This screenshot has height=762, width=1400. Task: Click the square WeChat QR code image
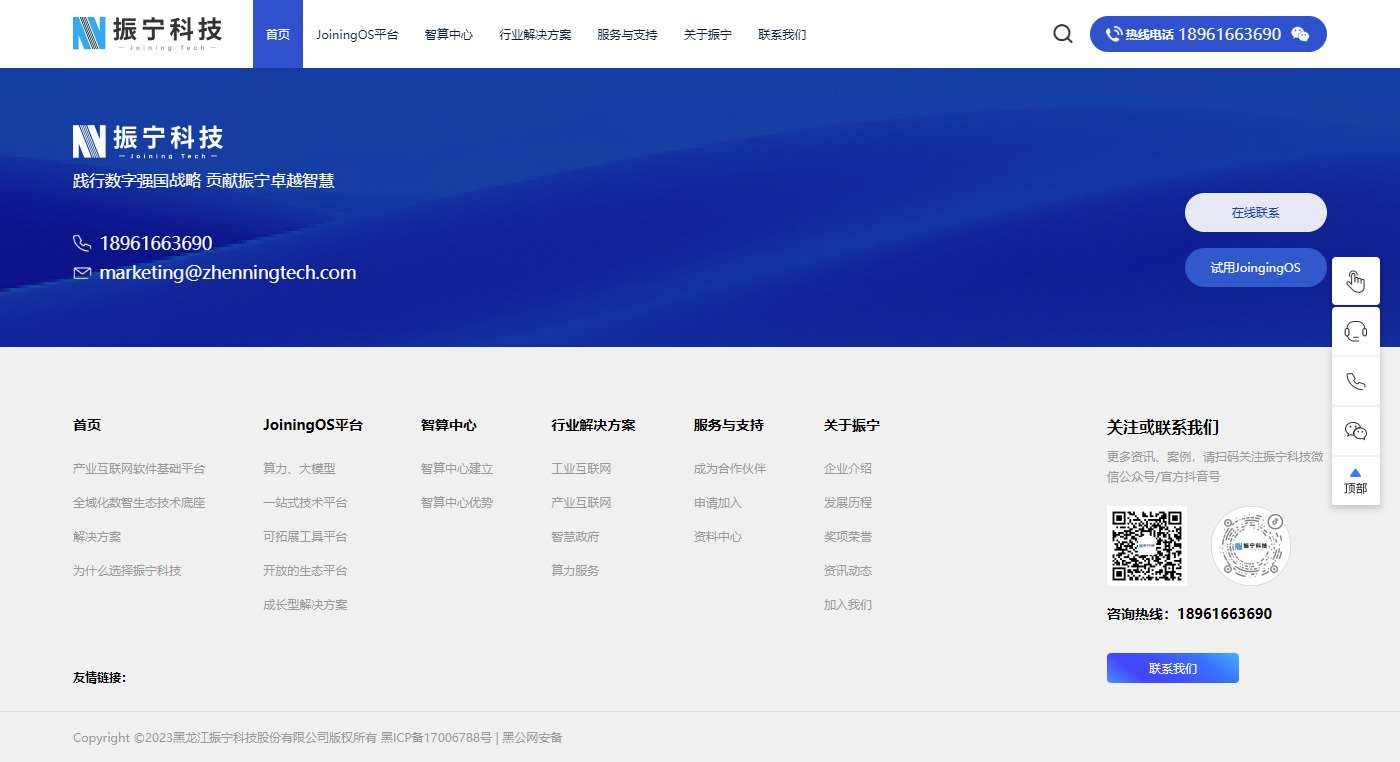click(1147, 546)
